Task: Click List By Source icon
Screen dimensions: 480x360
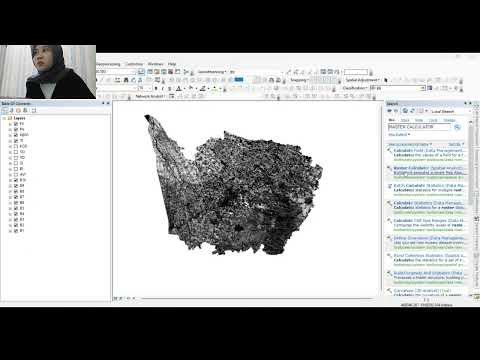Action: [x=11, y=110]
